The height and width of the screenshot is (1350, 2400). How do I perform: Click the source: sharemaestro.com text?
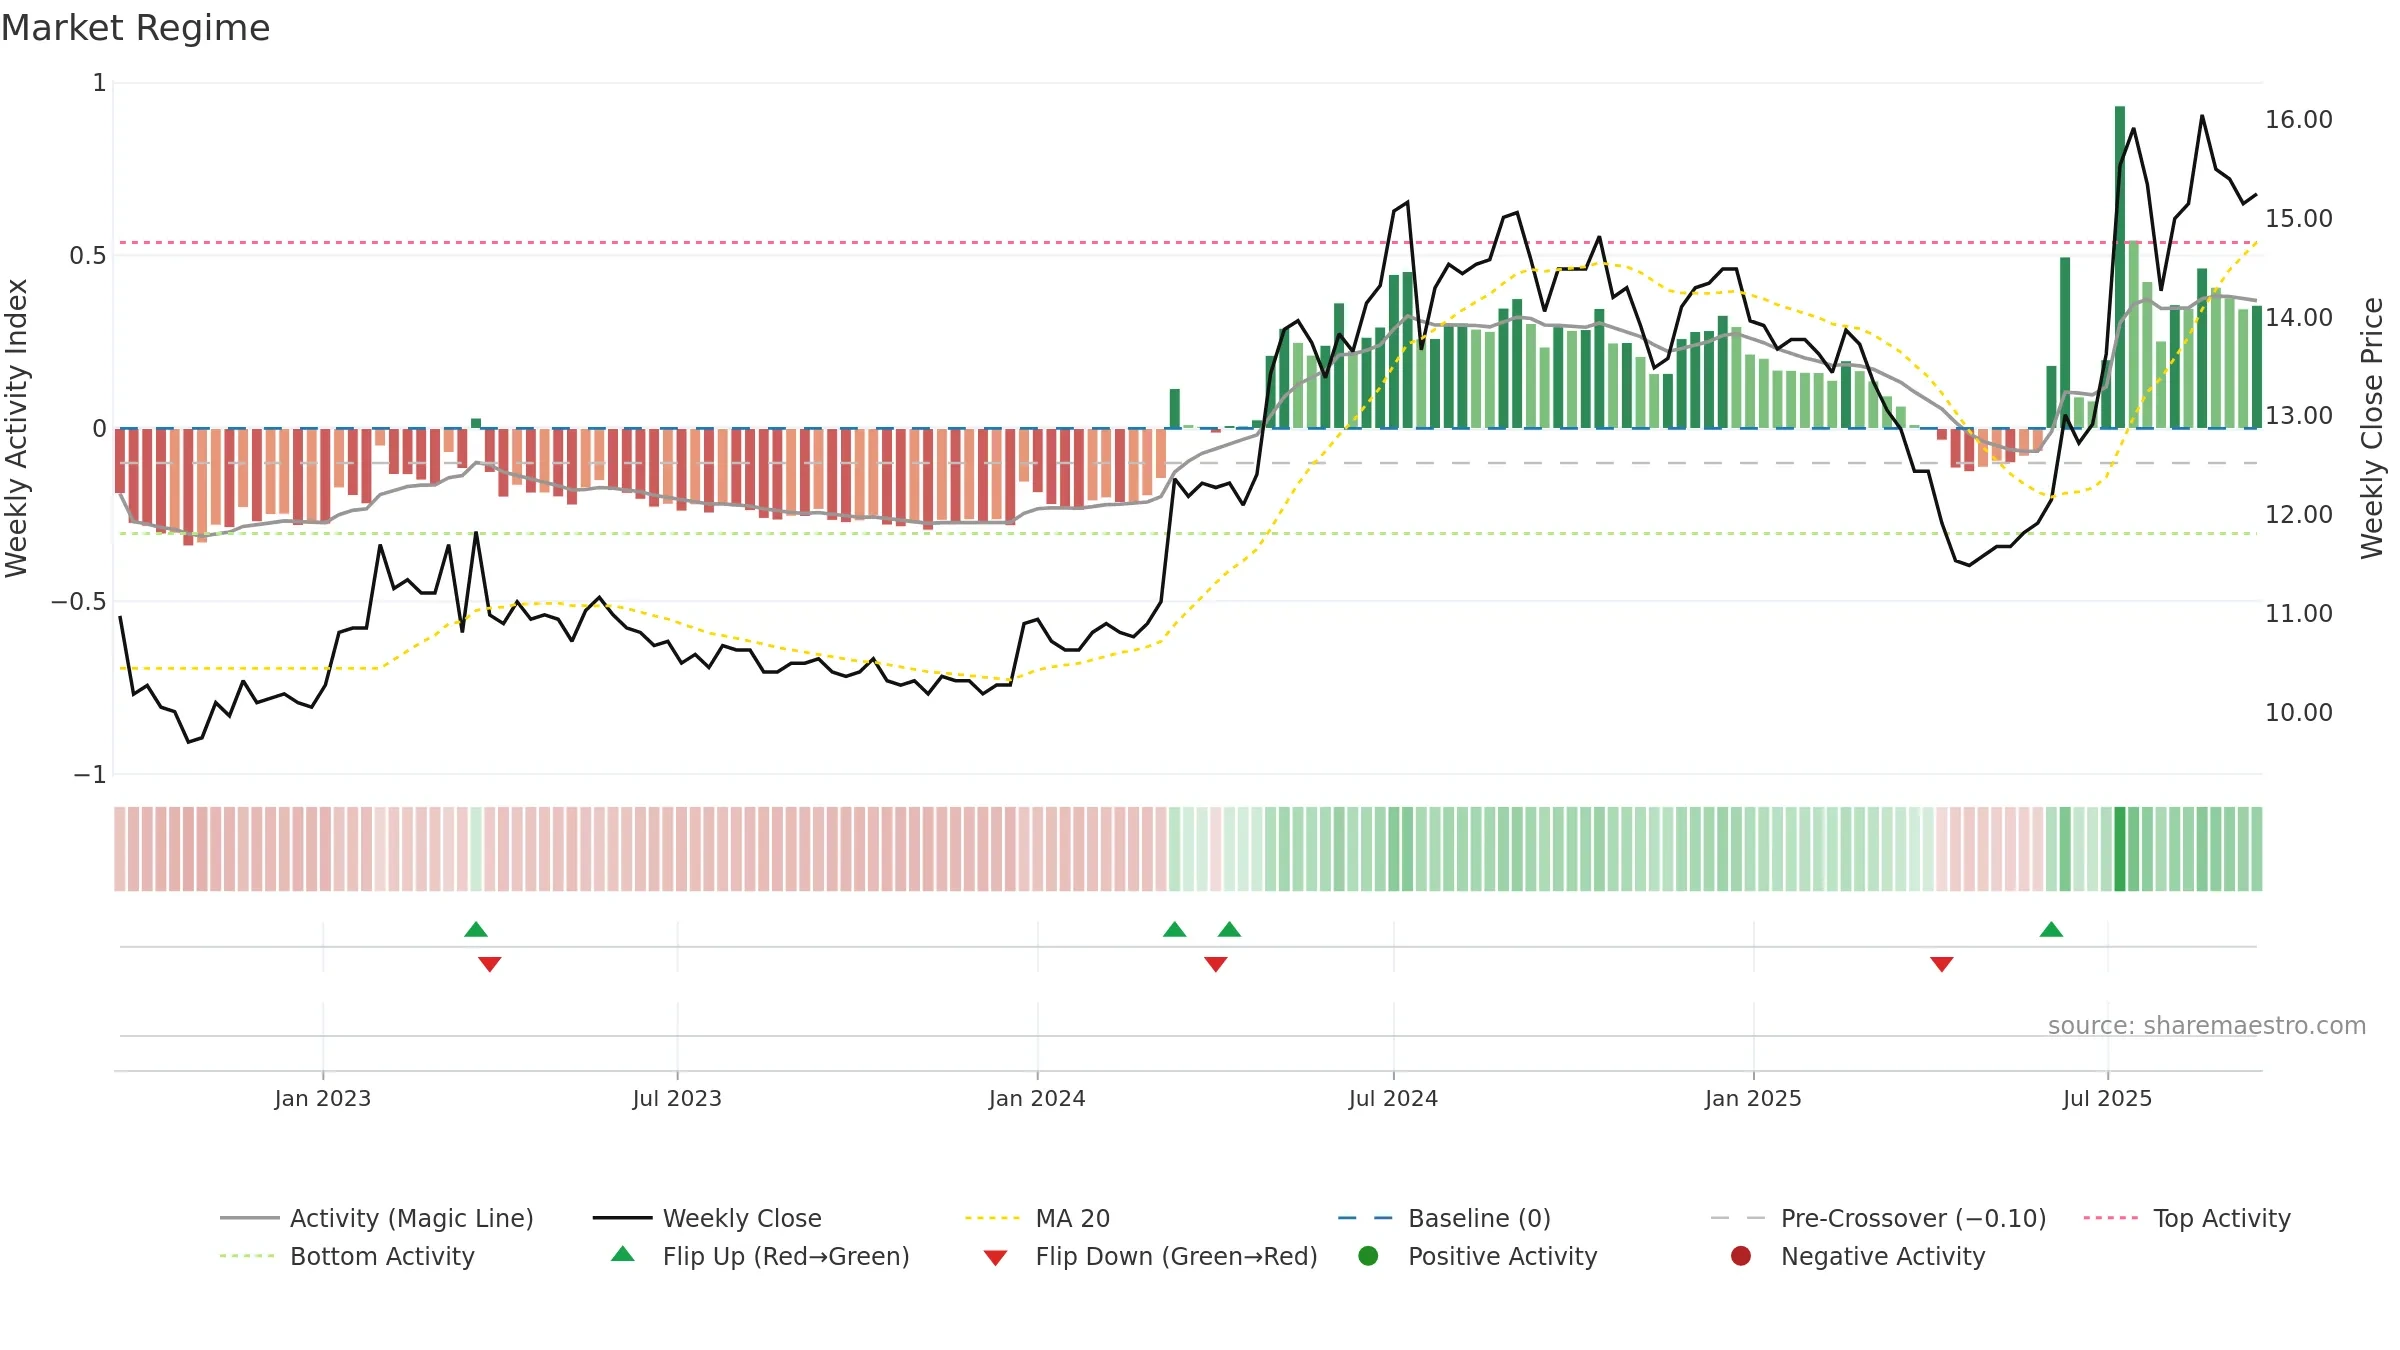(2207, 1025)
